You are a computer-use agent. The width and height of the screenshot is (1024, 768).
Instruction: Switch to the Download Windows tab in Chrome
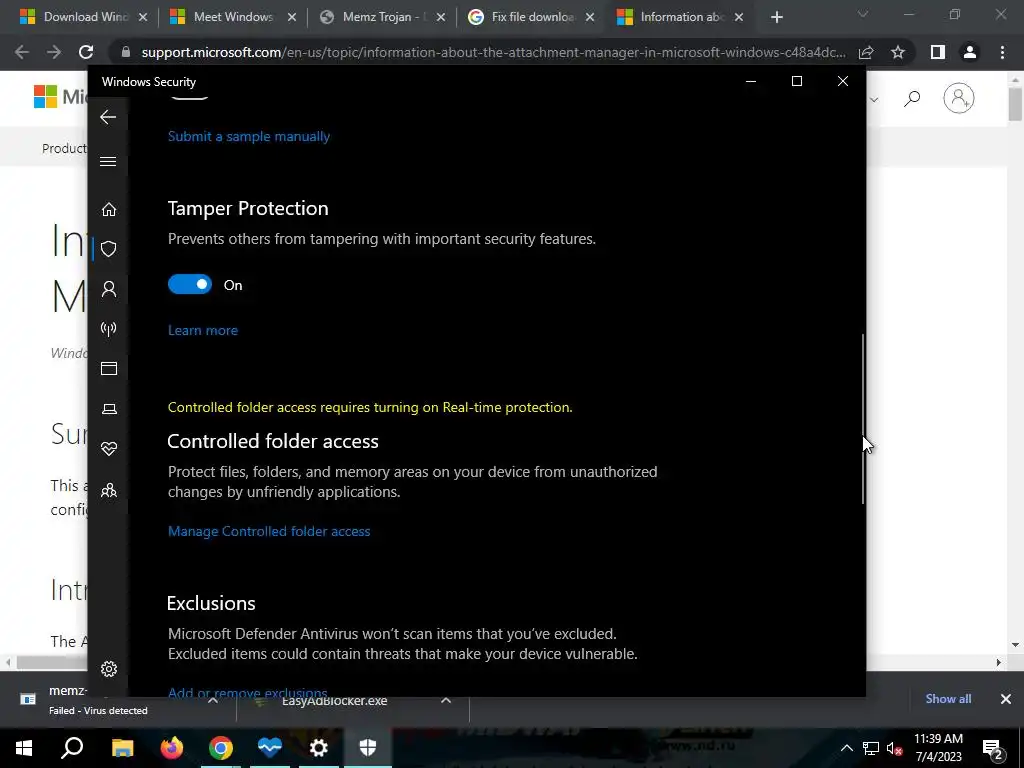[x=82, y=17]
